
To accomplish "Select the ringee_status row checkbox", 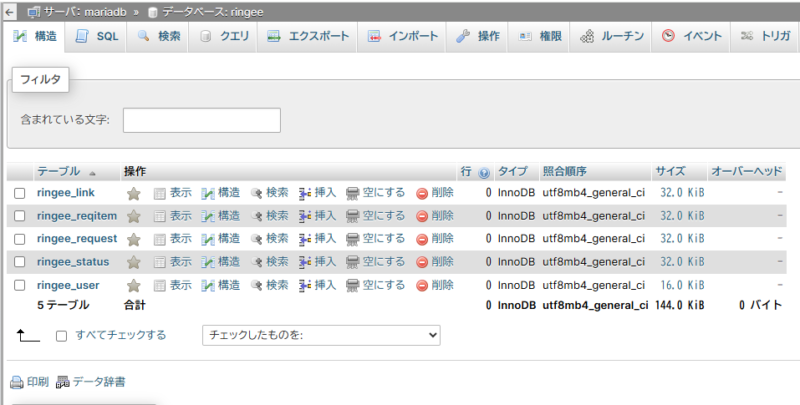I will [19, 262].
